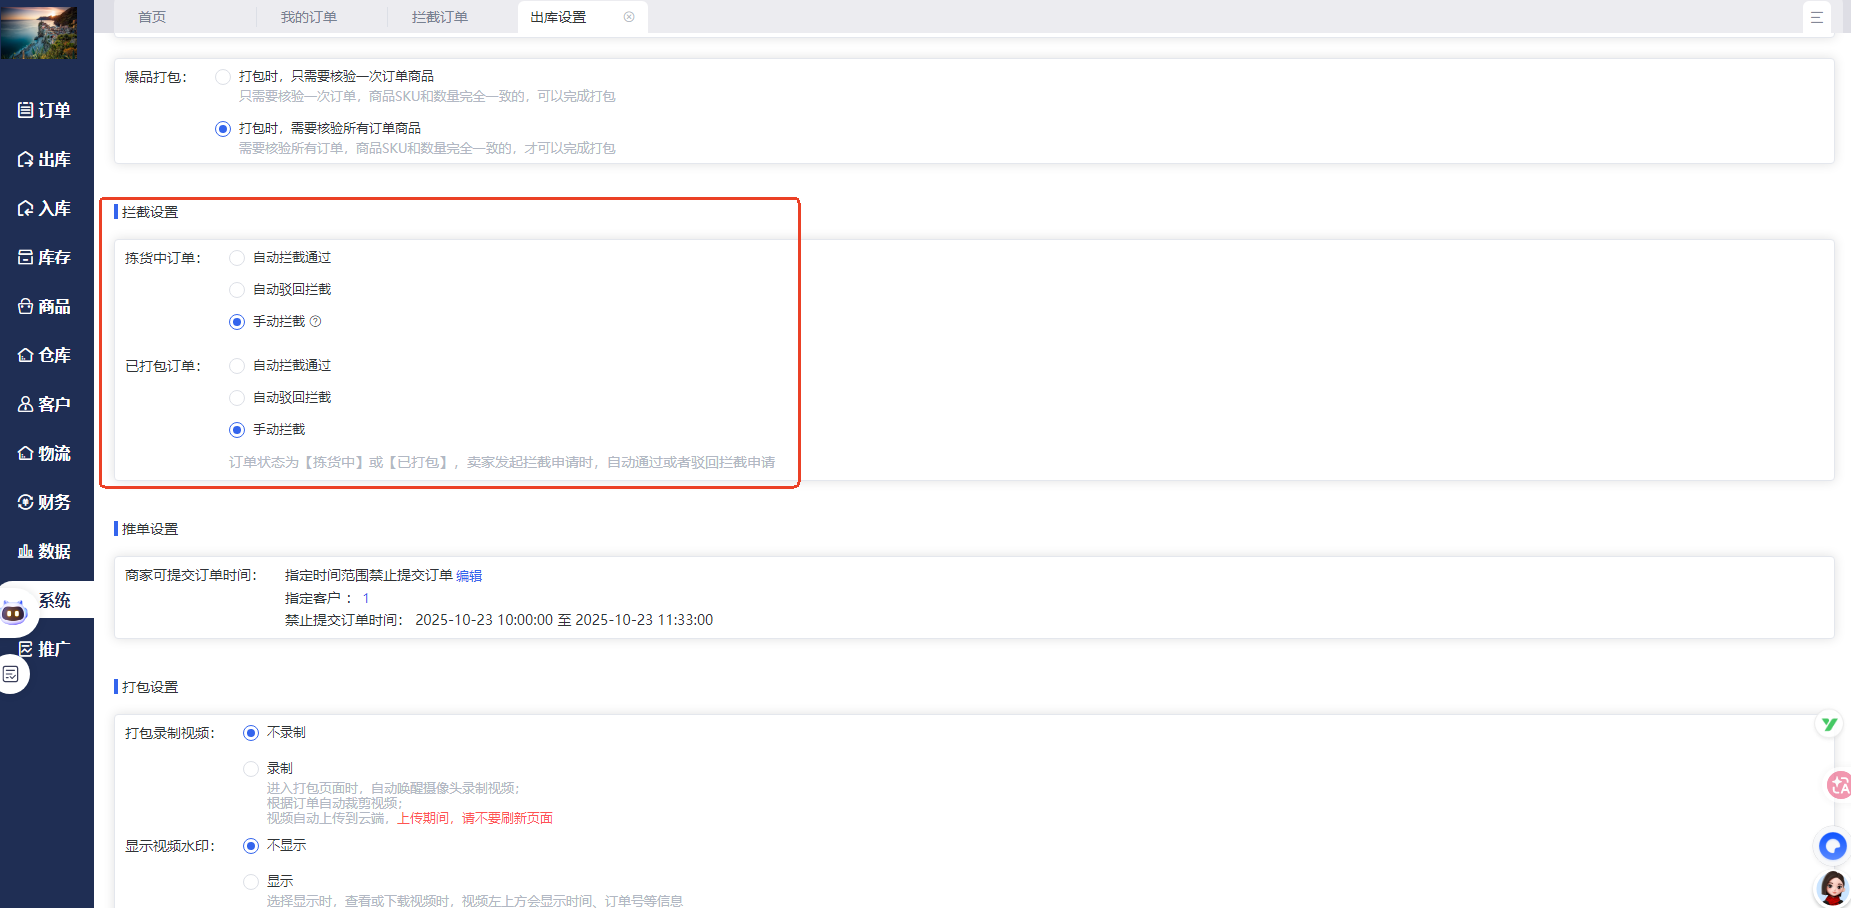The height and width of the screenshot is (908, 1851).
Task: Click the customer service avatar at bottom right
Action: (1832, 886)
